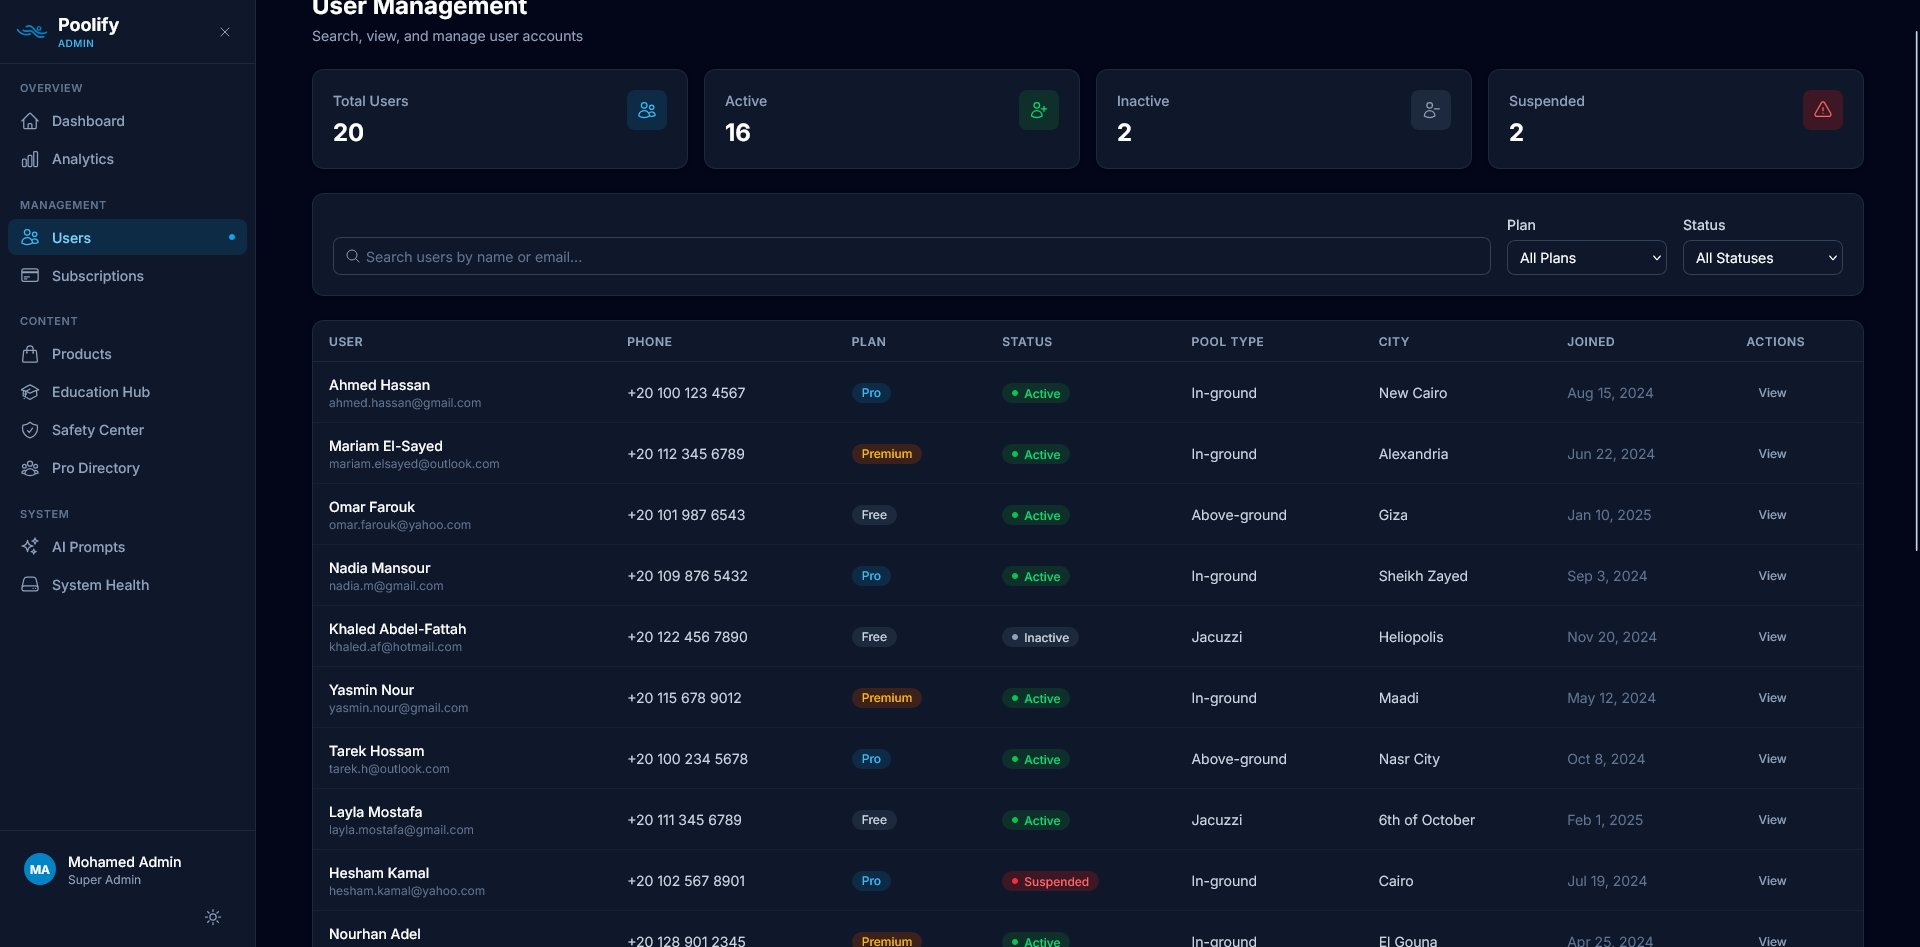Go to the Analytics section
1920x947 pixels.
(127, 159)
